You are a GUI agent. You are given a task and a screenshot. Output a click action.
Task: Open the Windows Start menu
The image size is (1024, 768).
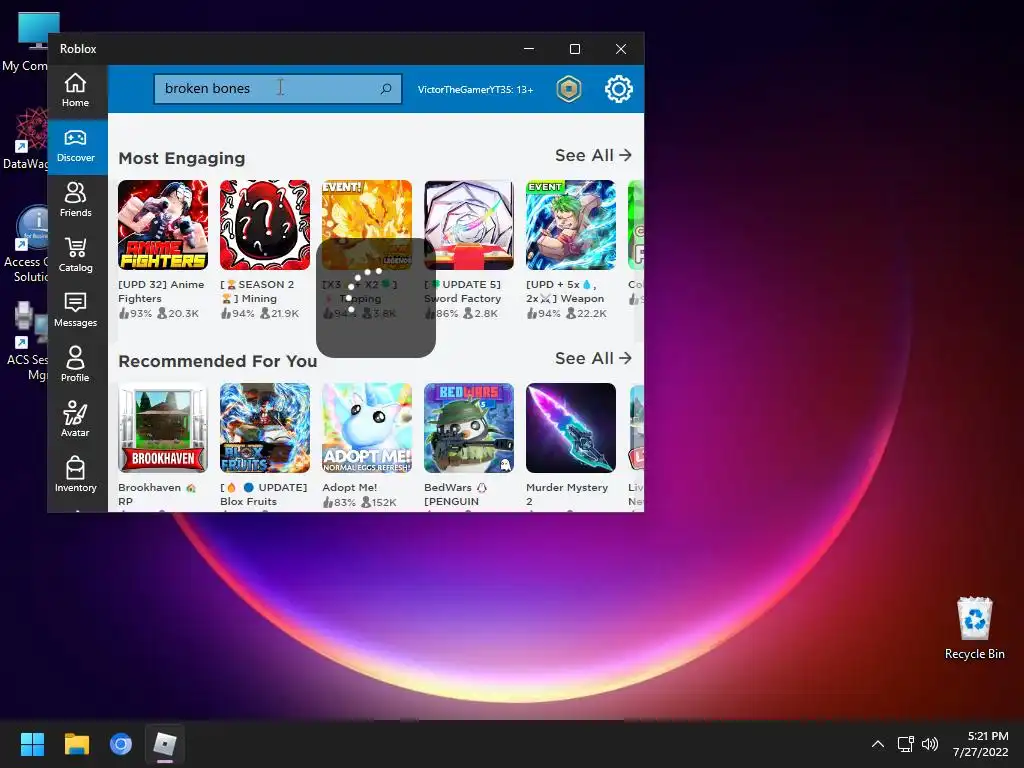tap(32, 744)
